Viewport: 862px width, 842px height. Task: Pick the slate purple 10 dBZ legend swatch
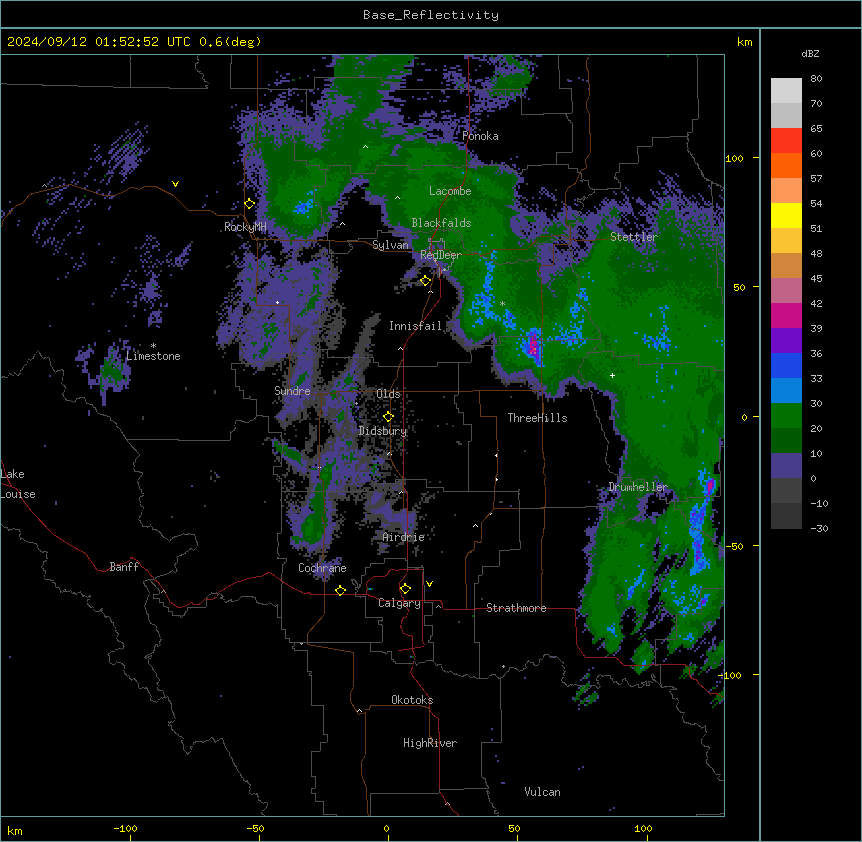coord(786,466)
